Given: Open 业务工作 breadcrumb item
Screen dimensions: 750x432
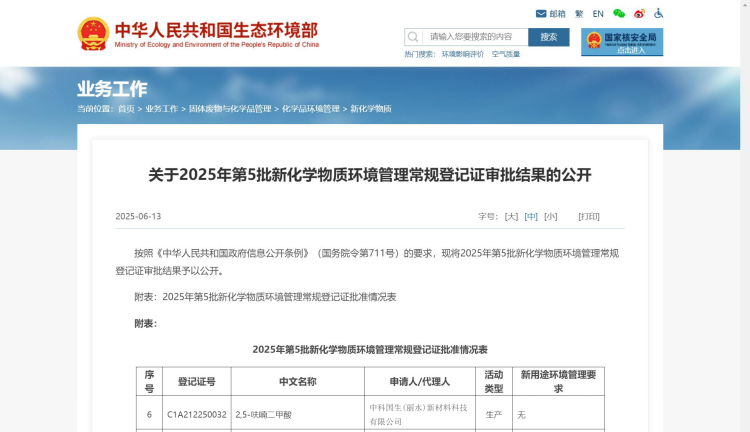Looking at the screenshot, I should click(162, 108).
